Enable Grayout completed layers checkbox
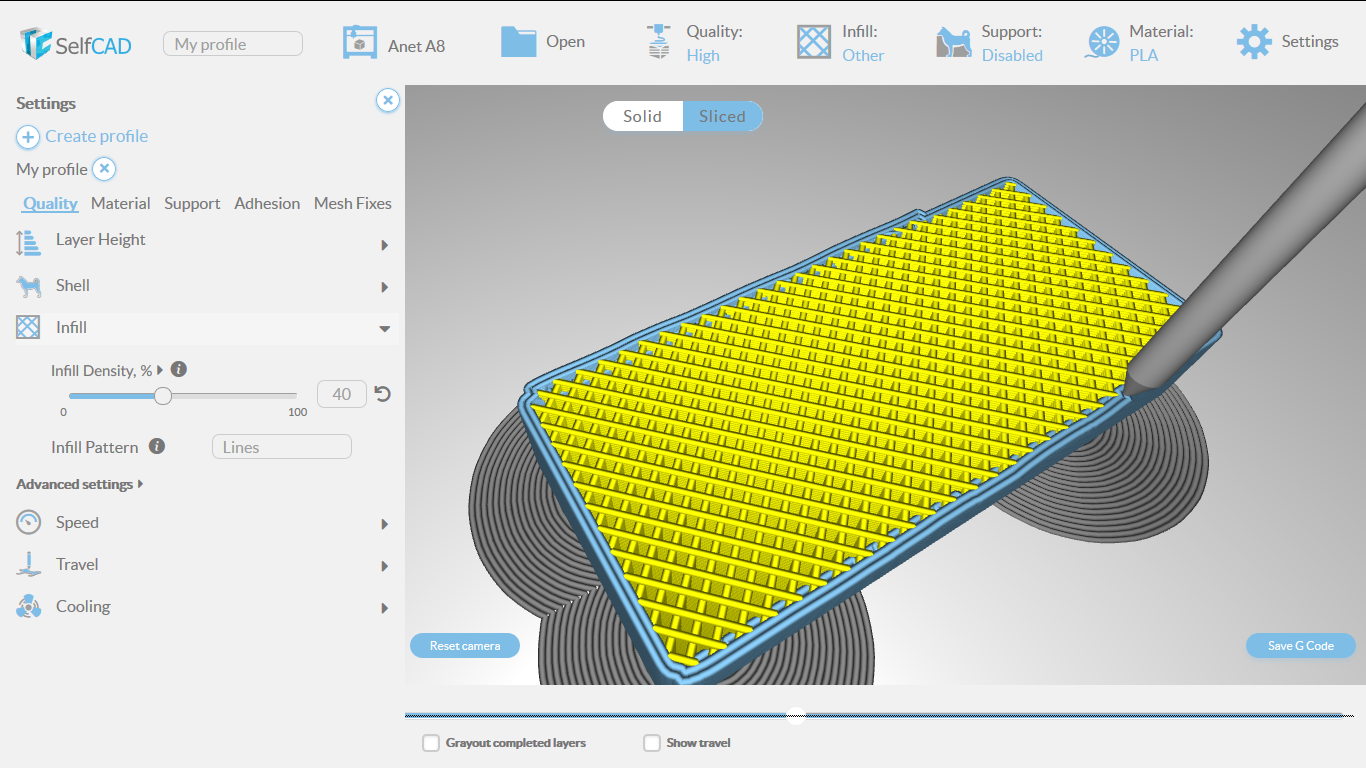The height and width of the screenshot is (768, 1366). [431, 743]
